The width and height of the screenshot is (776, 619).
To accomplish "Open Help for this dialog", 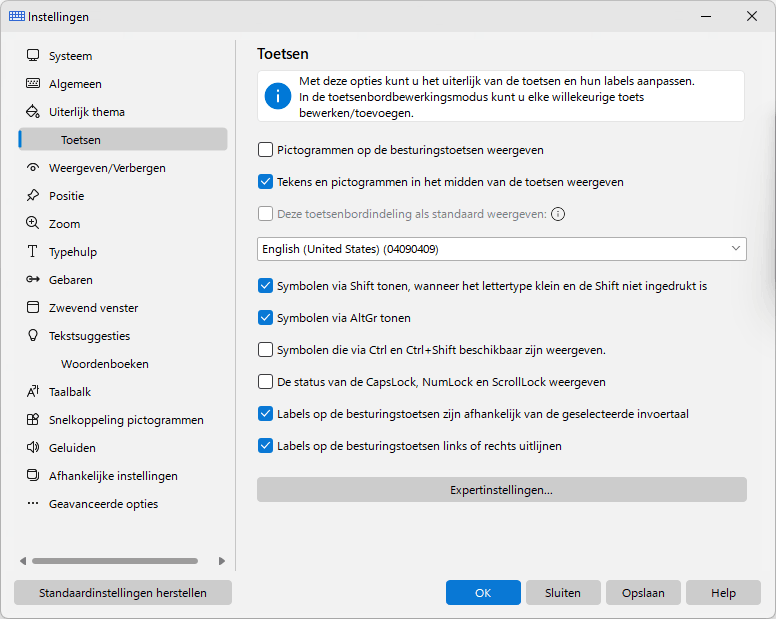I will 723,593.
